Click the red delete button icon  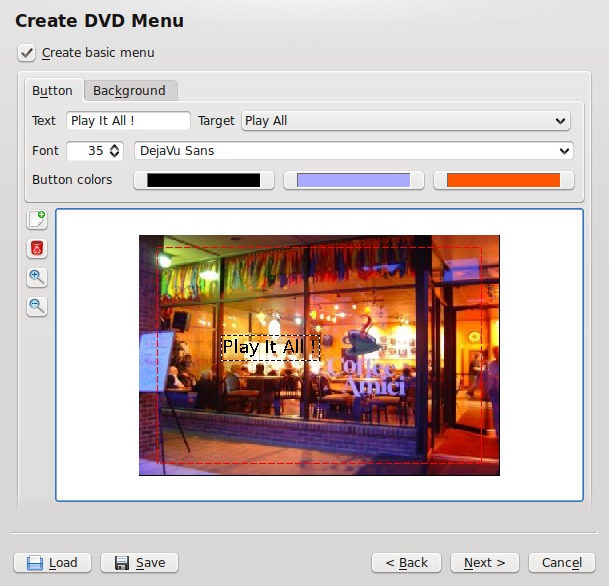[x=37, y=248]
